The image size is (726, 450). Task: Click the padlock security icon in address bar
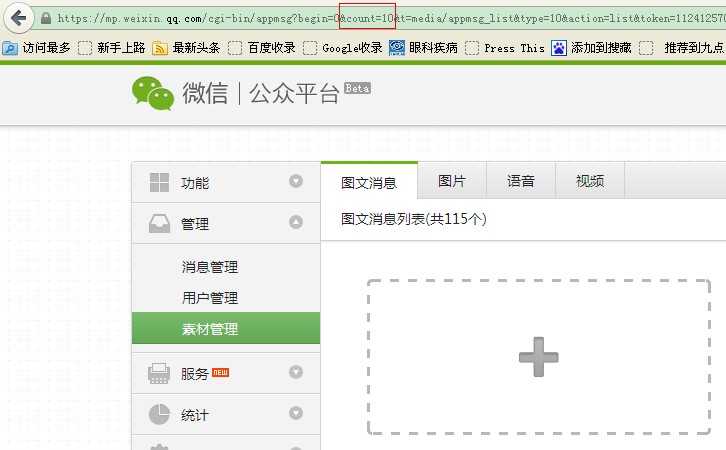pyautogui.click(x=46, y=18)
